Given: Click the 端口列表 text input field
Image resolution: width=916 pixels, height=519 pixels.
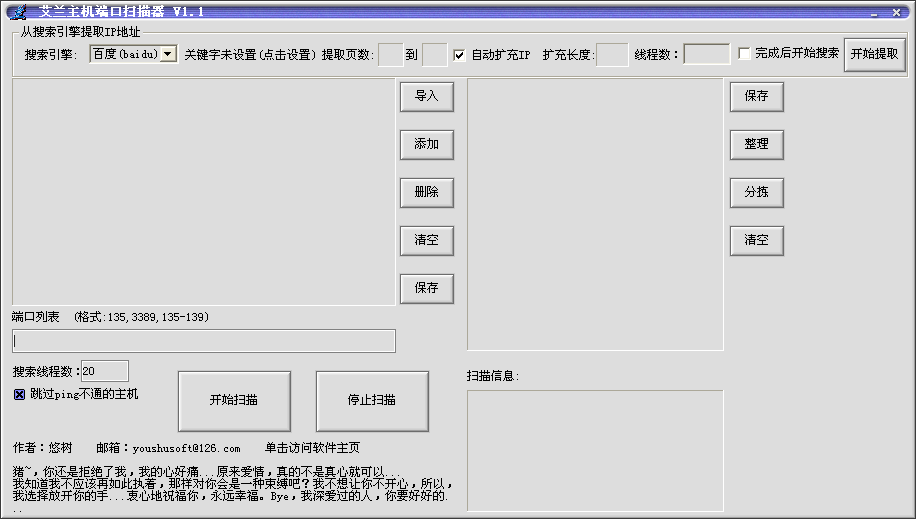Looking at the screenshot, I should tap(204, 341).
